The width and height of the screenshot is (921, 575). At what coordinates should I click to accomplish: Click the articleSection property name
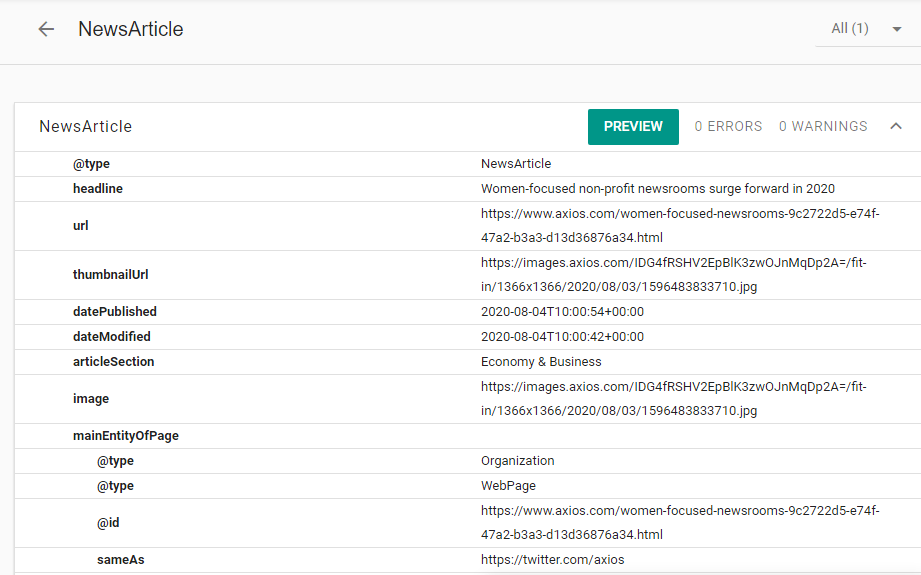113,362
